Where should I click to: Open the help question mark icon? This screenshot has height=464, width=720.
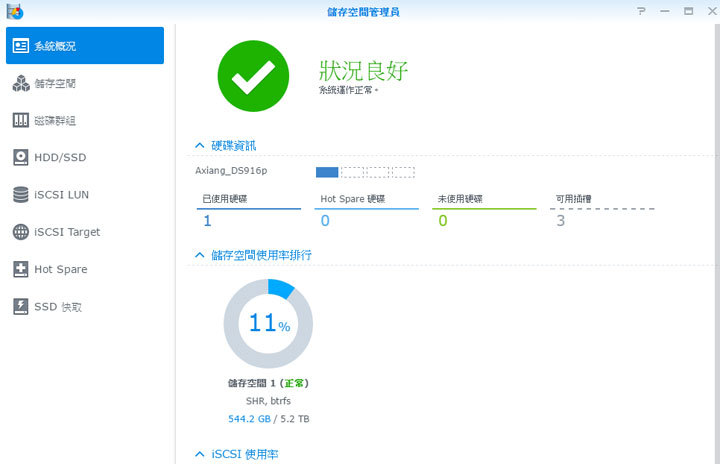coord(641,10)
